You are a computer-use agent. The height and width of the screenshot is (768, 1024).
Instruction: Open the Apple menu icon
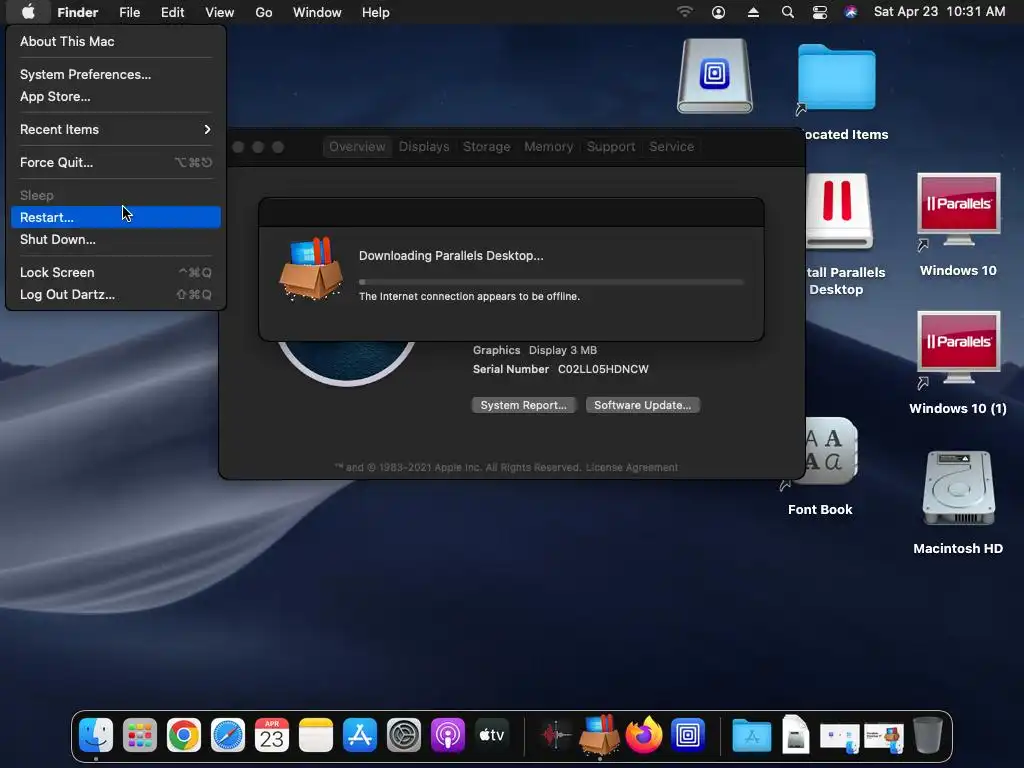coord(28,12)
